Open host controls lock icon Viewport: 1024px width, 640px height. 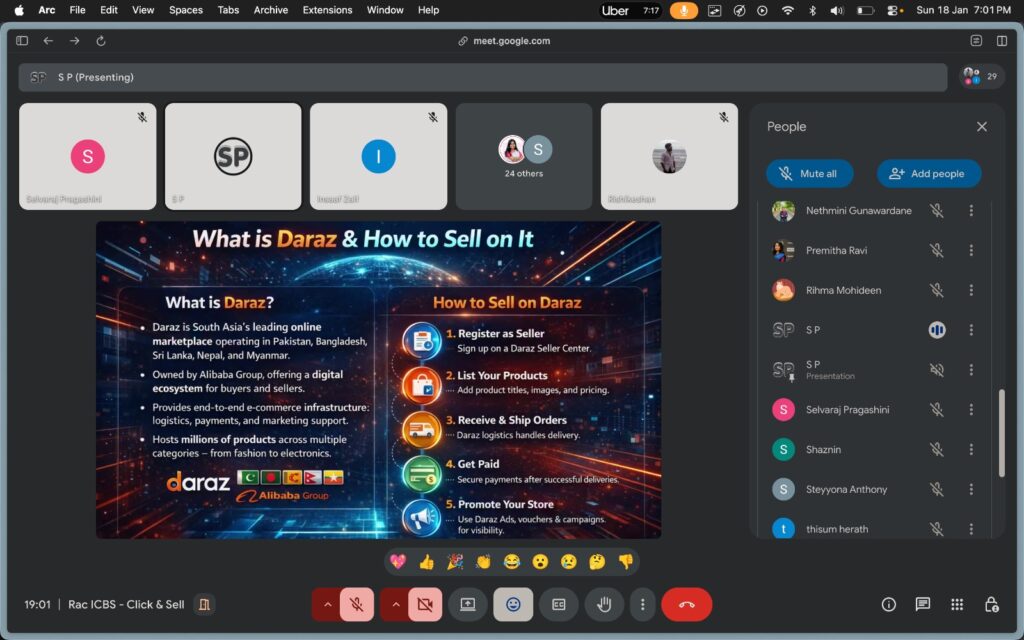[x=991, y=604]
